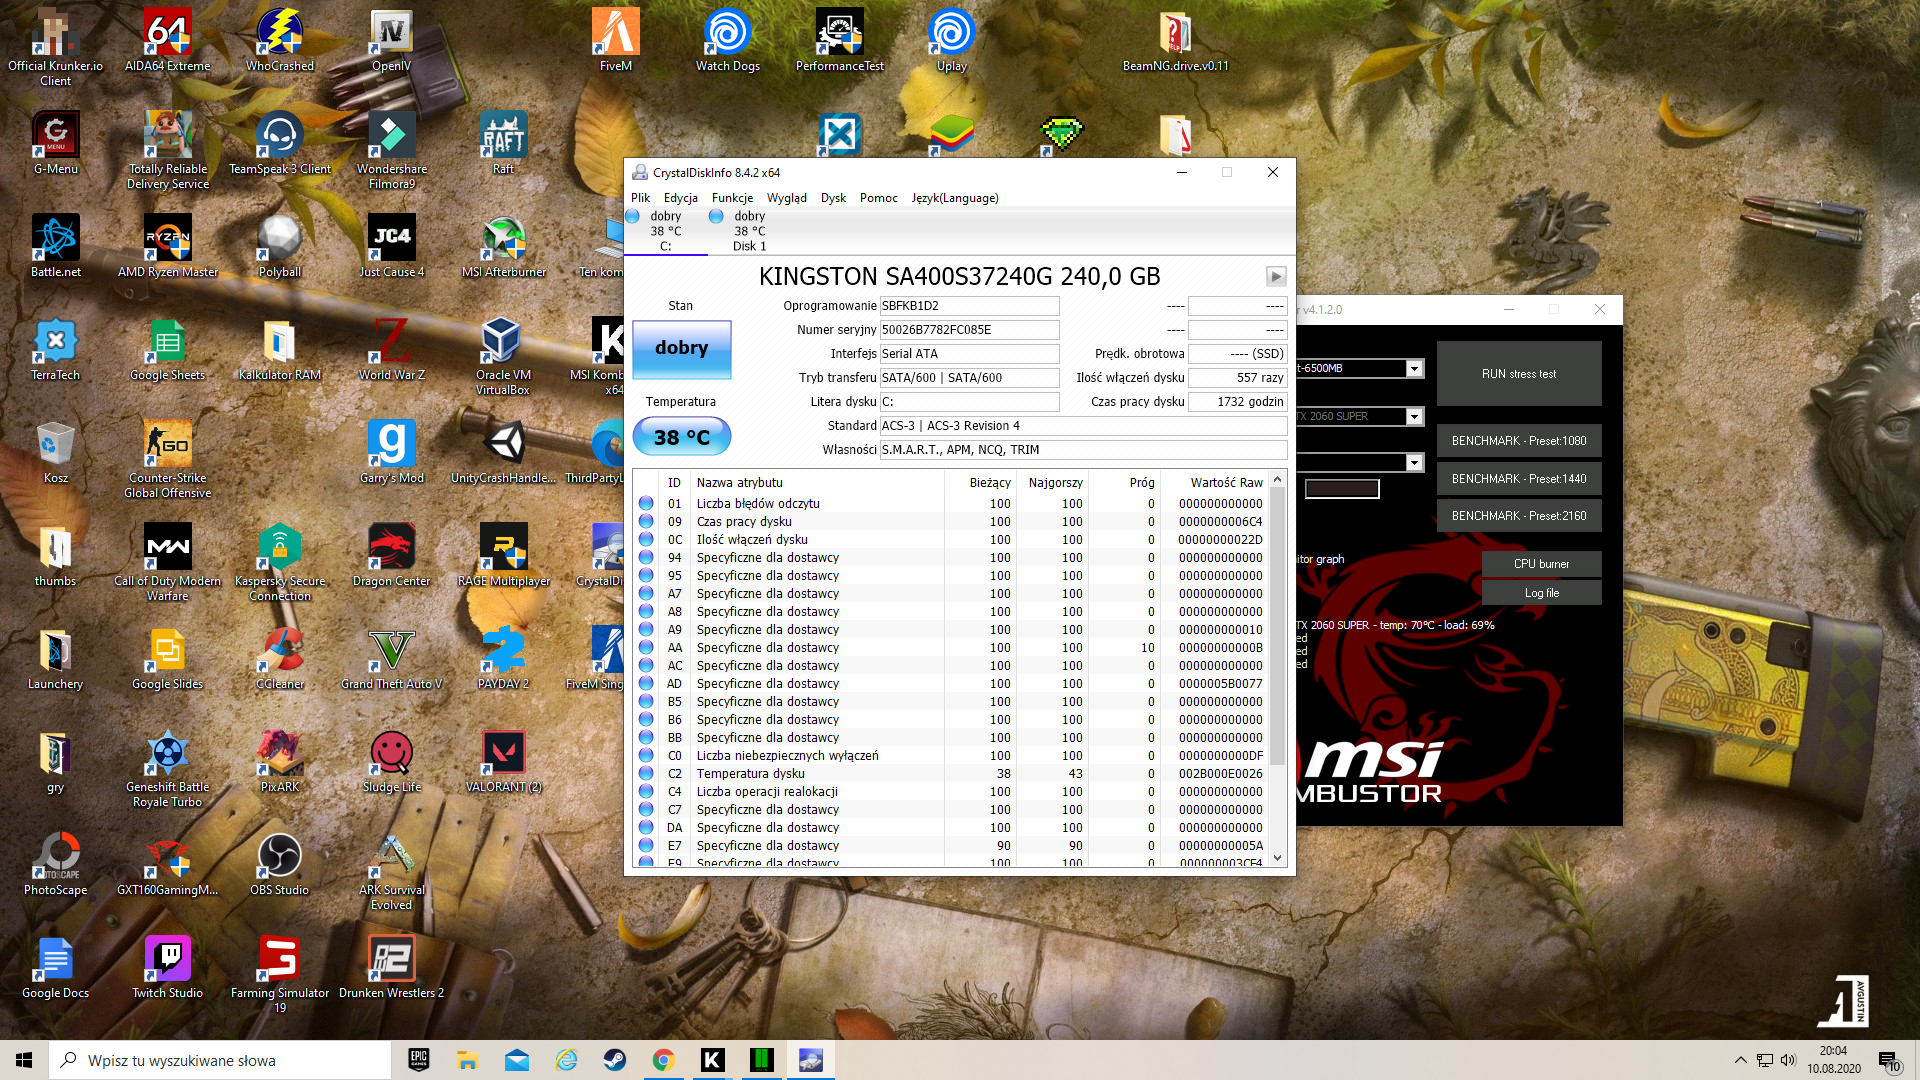Click RUN stress test in Kombustor
The width and height of the screenshot is (1920, 1080).
pos(1518,374)
